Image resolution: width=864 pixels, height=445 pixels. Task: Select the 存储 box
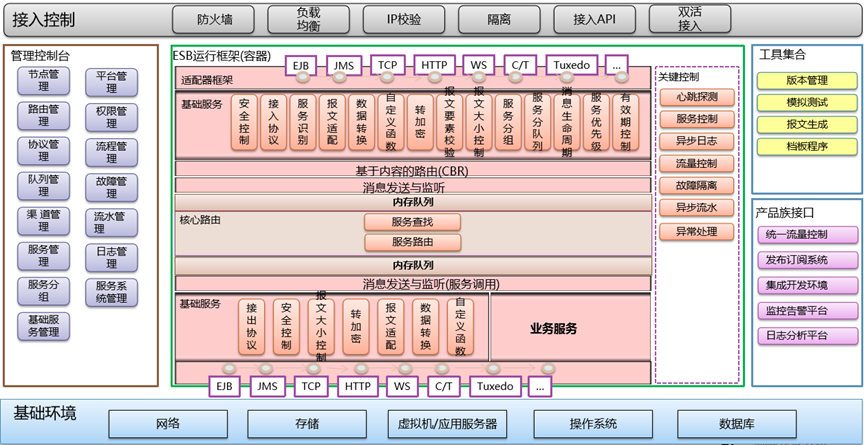[307, 424]
